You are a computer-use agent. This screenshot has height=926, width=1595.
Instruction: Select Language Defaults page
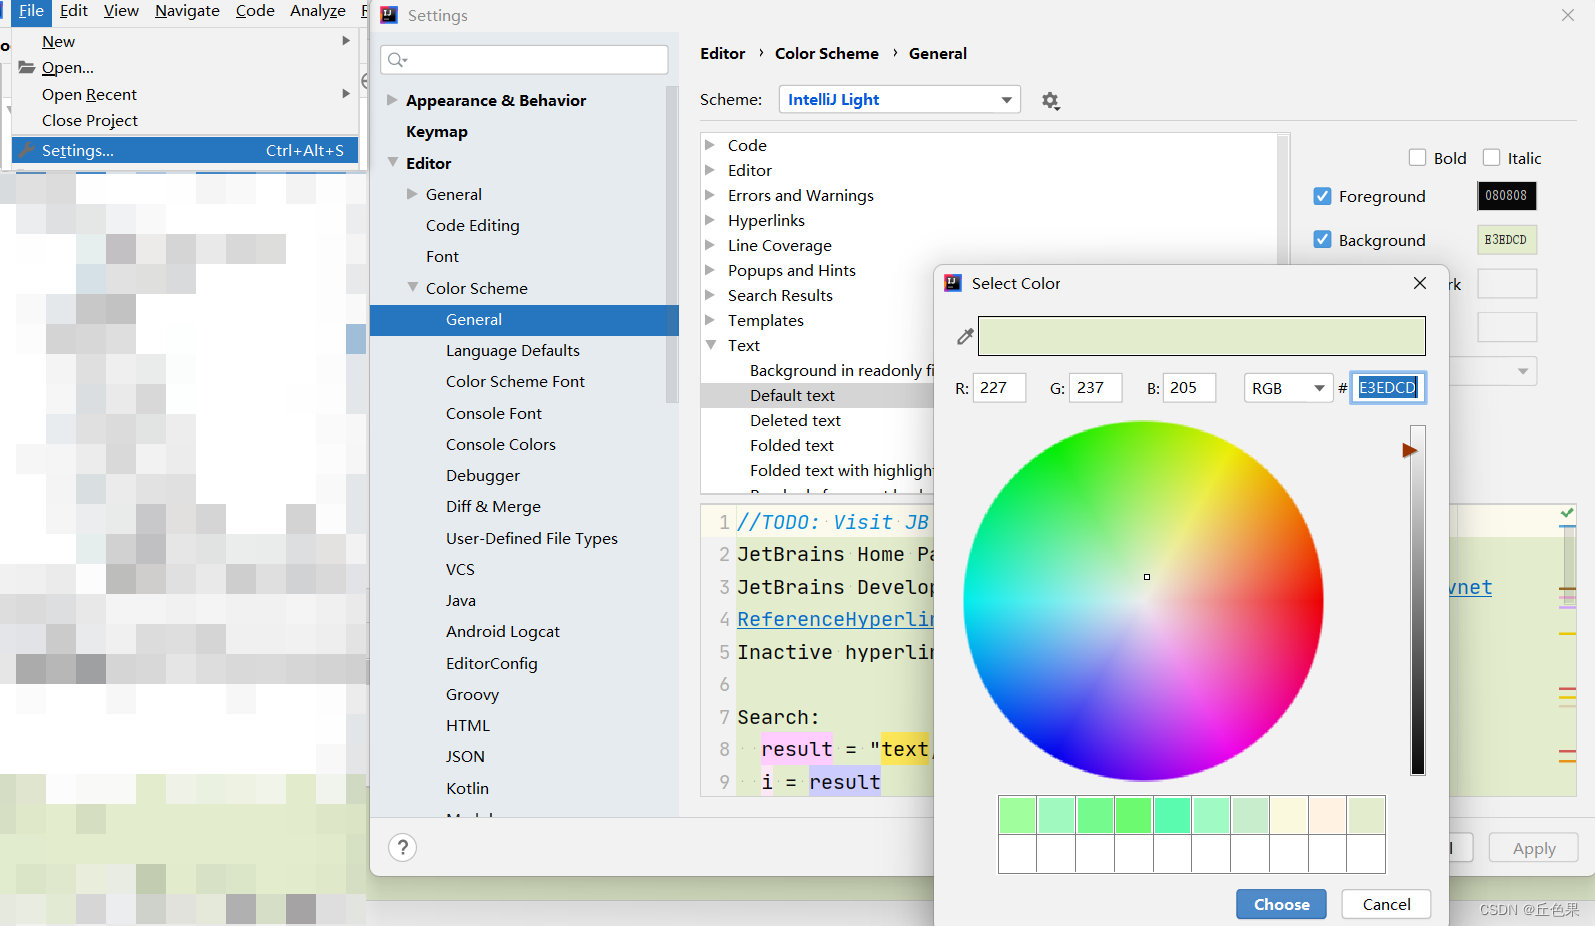click(x=513, y=351)
